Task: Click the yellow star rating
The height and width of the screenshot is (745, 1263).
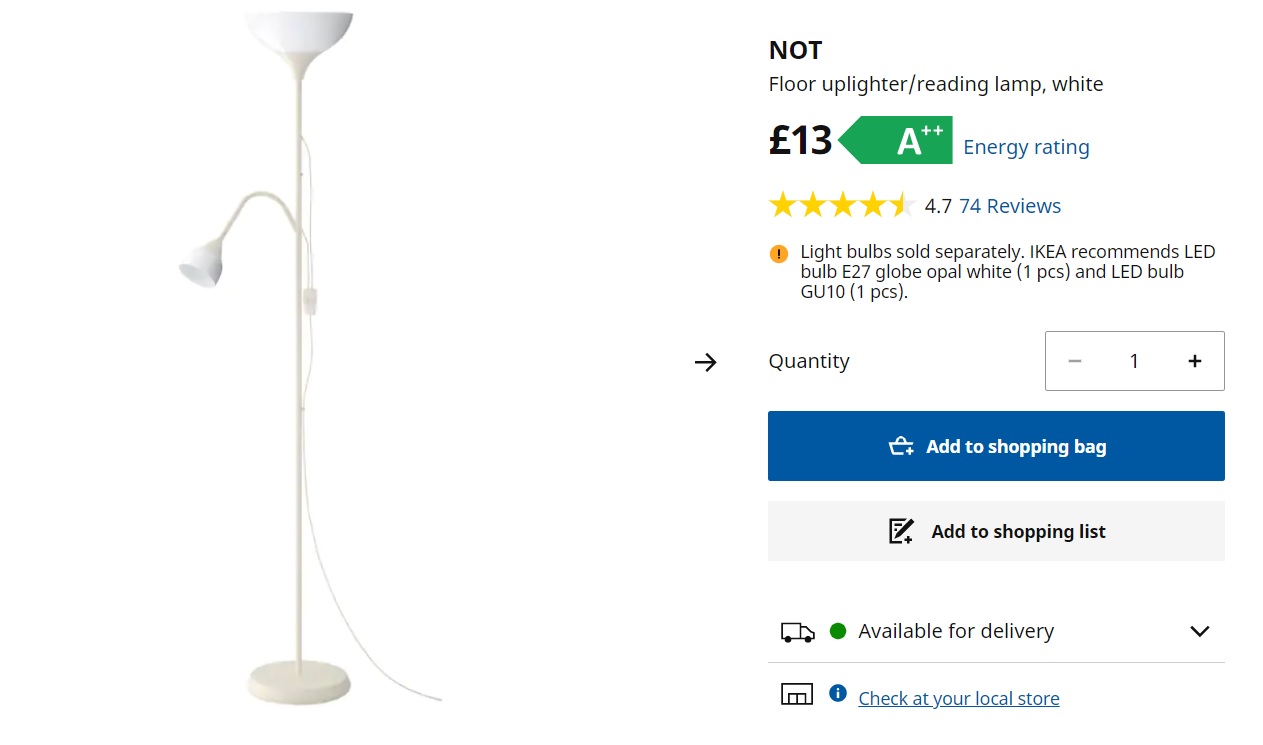Action: [x=842, y=206]
